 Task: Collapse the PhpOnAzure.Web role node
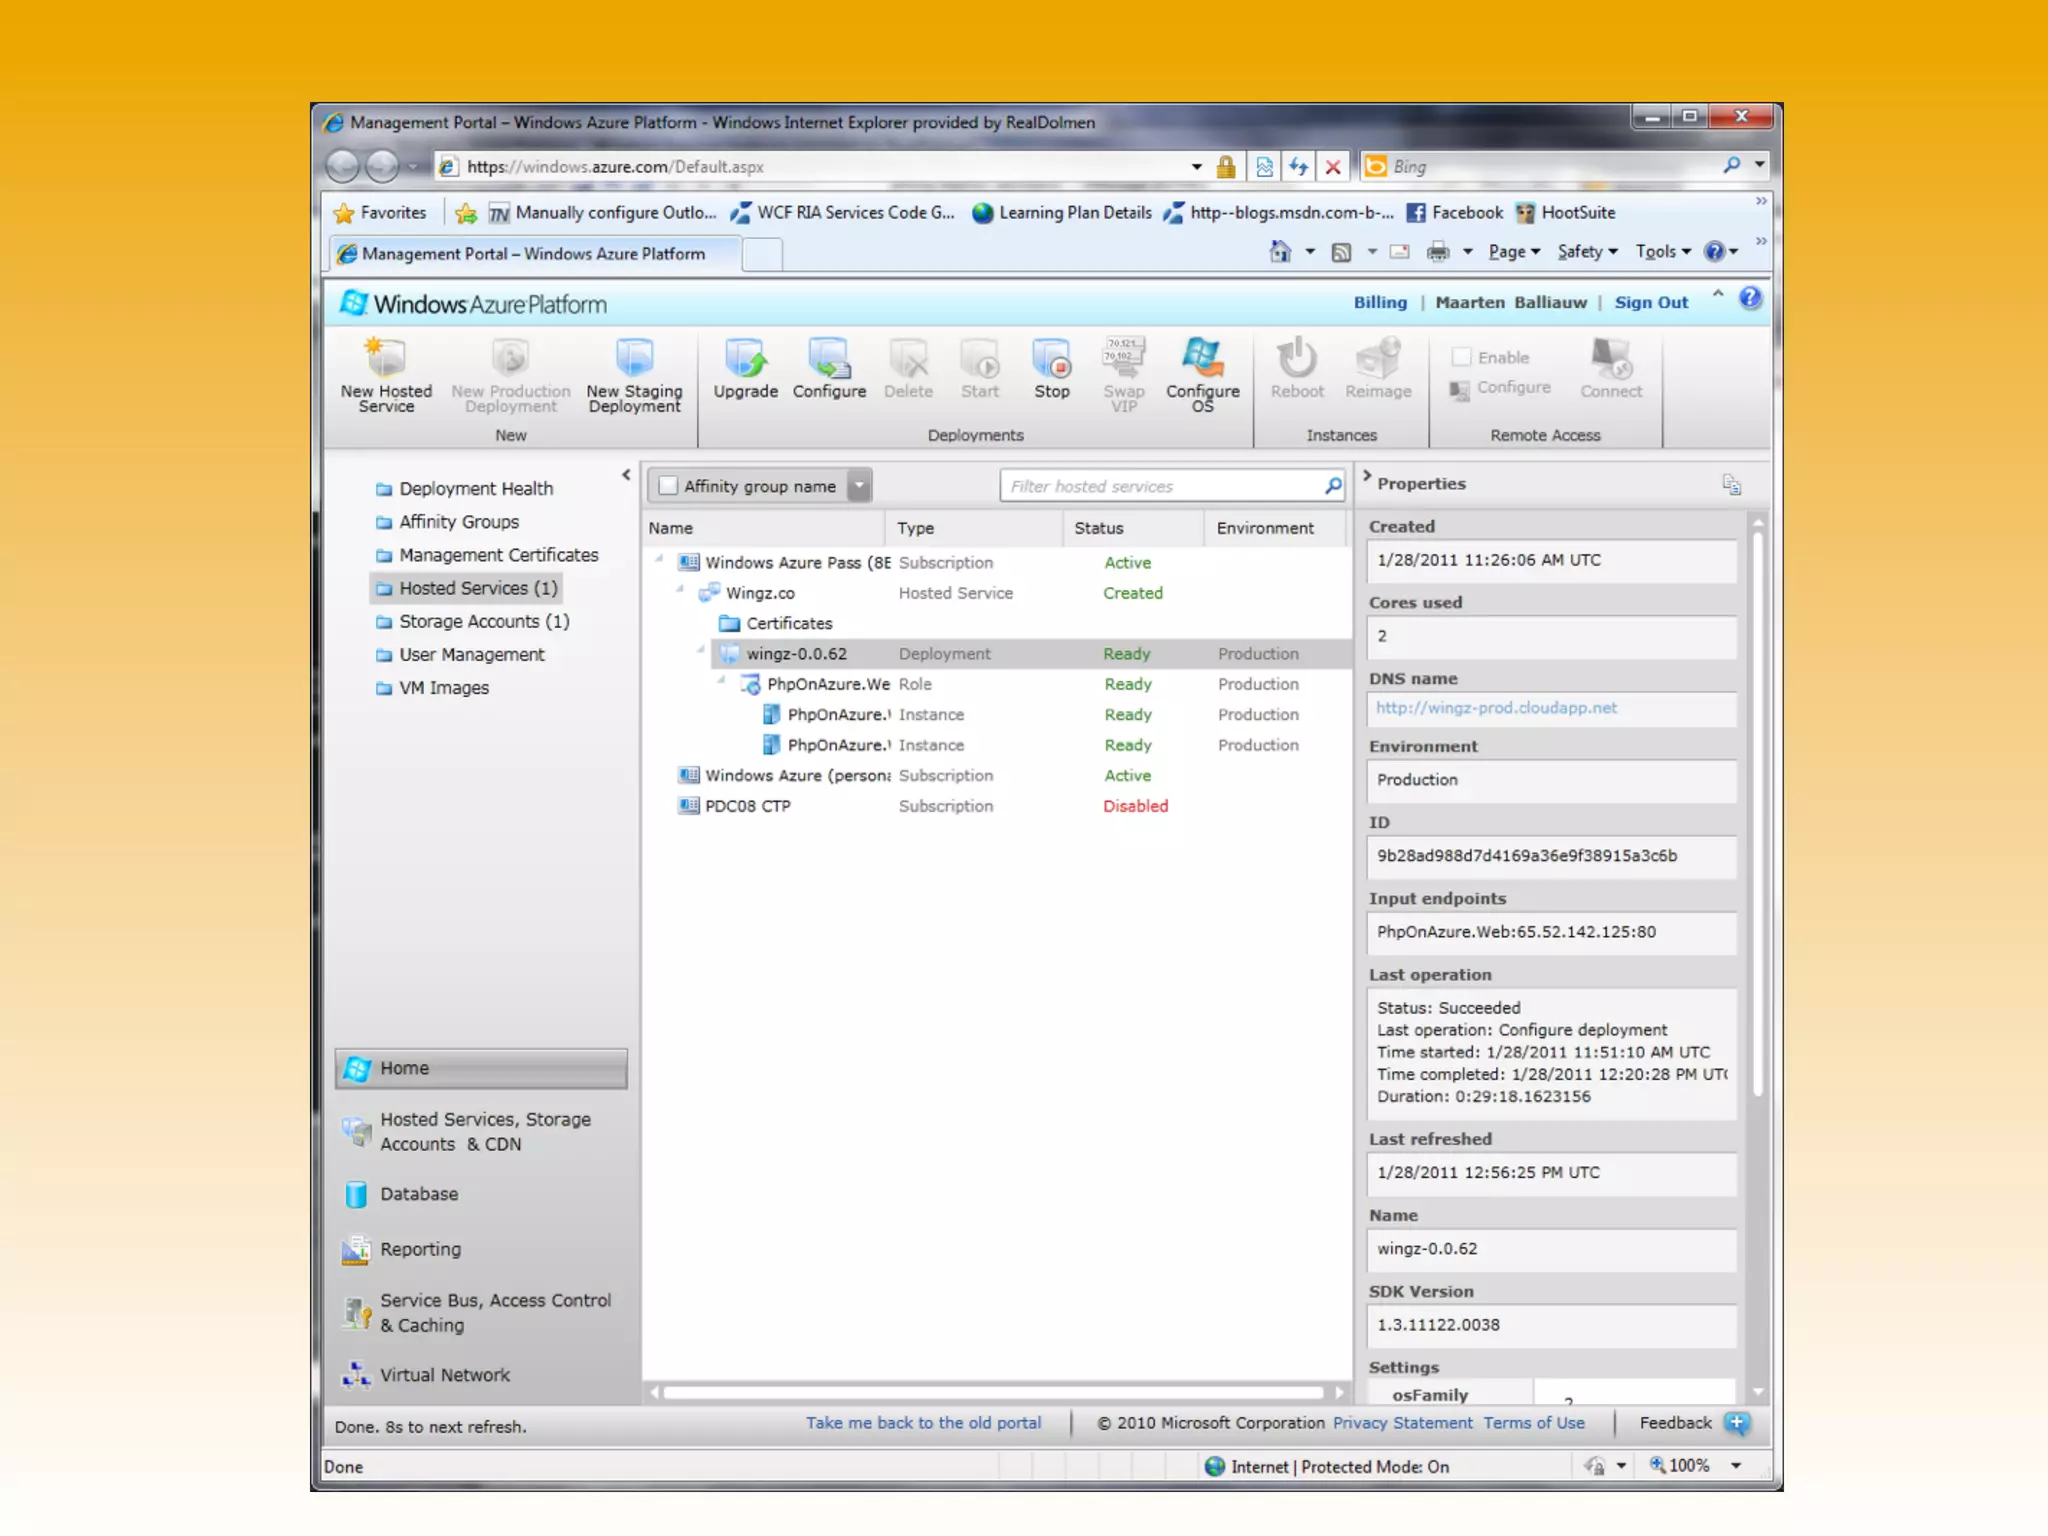click(x=722, y=681)
